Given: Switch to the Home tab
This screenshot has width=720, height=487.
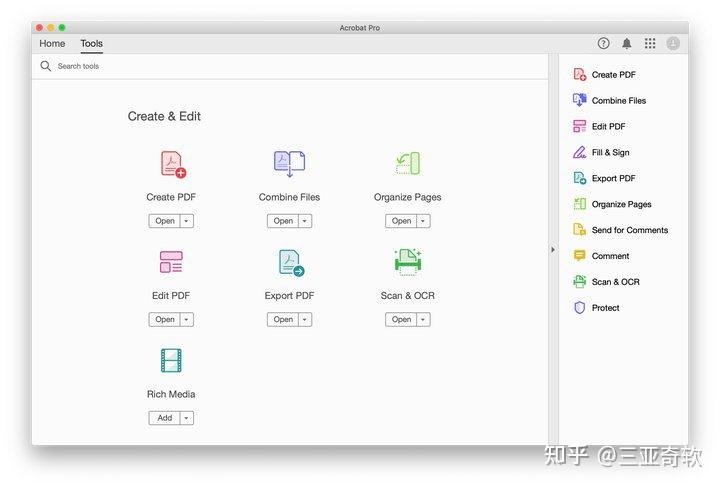Looking at the screenshot, I should 52,44.
